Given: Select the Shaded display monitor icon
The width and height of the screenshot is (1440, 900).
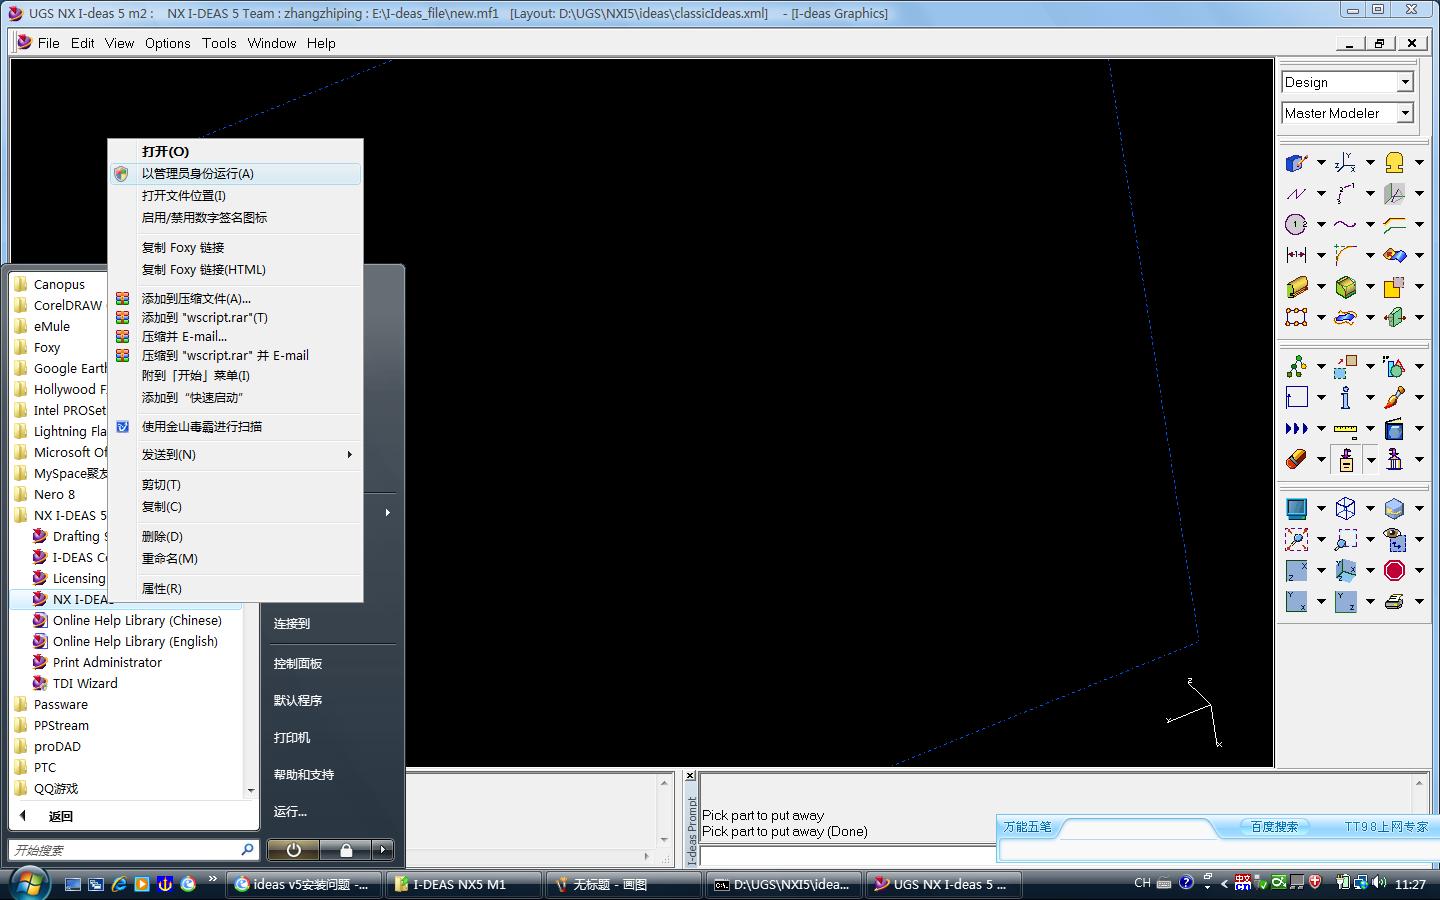Looking at the screenshot, I should [x=1297, y=509].
